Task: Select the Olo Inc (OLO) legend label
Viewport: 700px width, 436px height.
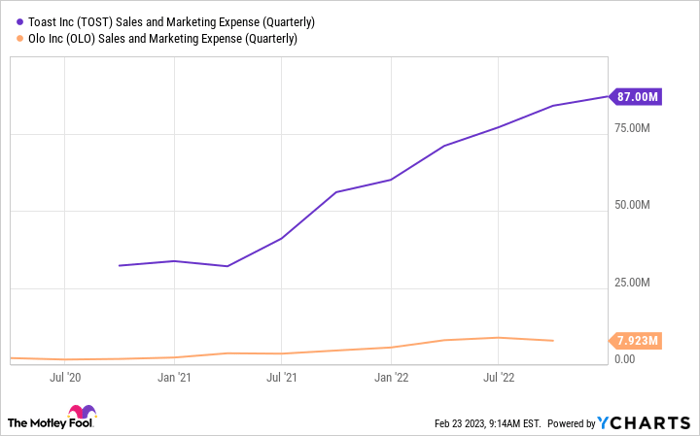Action: 162,39
